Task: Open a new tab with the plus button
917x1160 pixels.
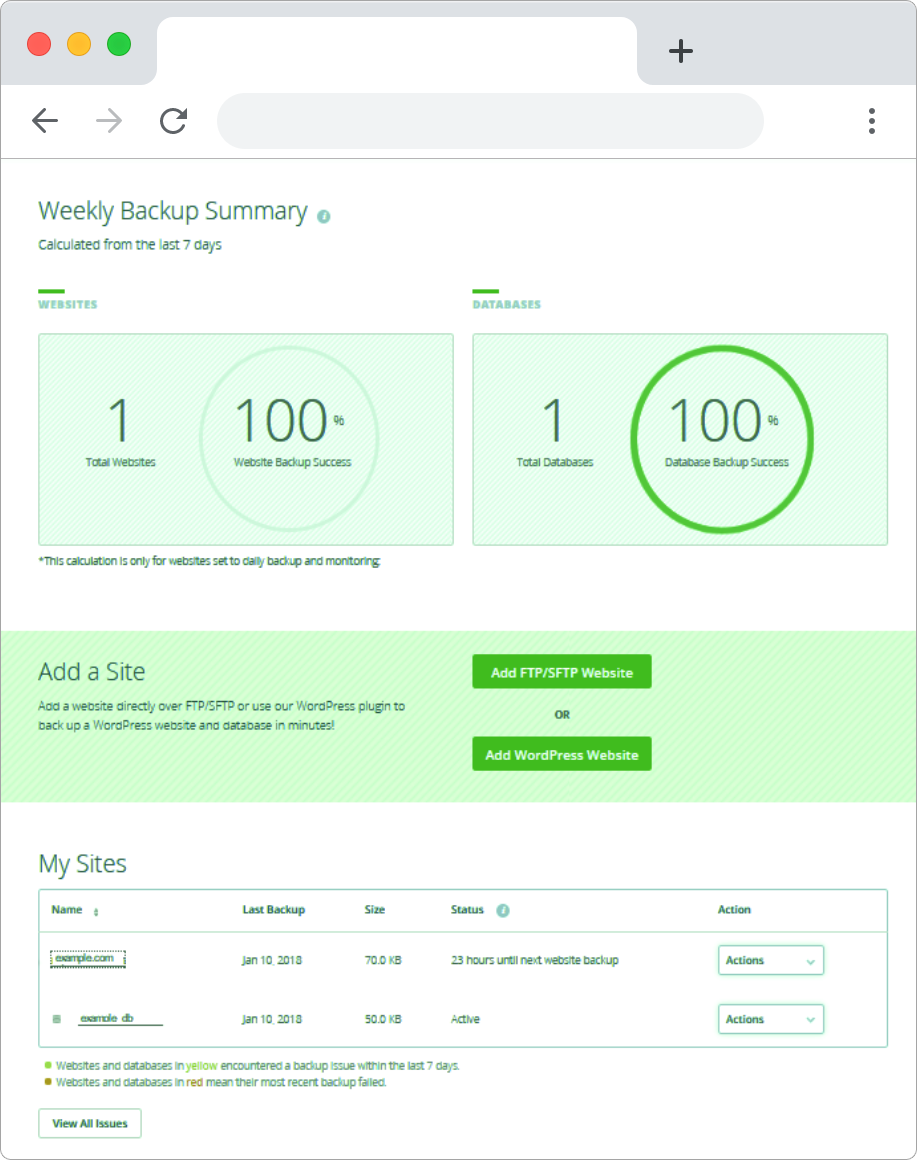Action: tap(681, 52)
